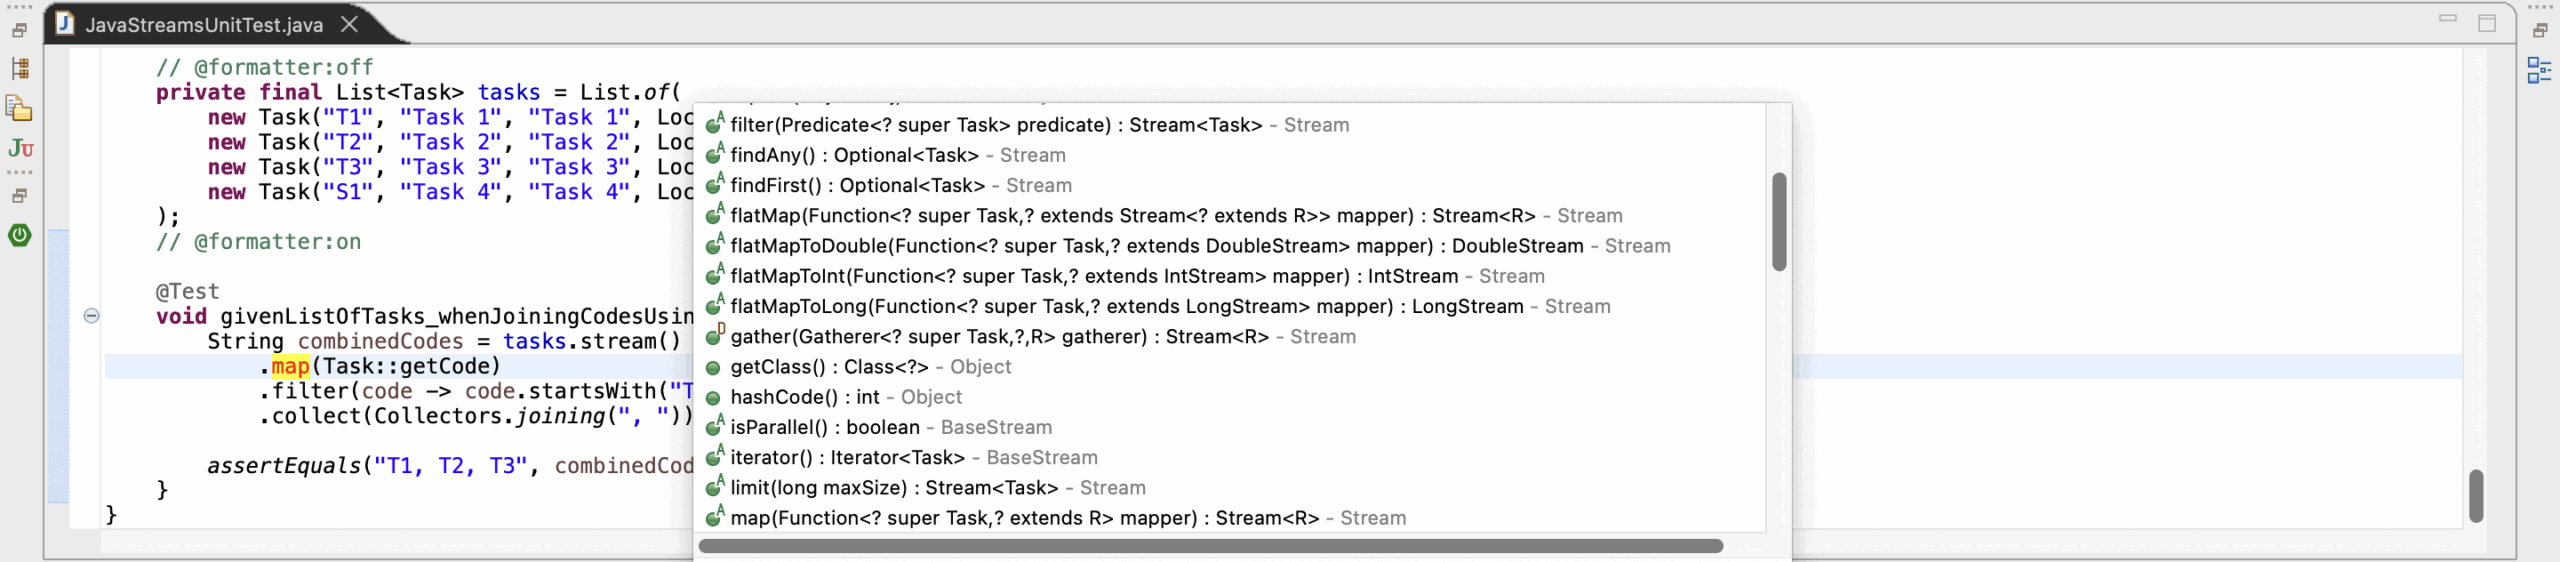Show the Type Hierarchy view icon
2560x562 pixels.
[20, 68]
